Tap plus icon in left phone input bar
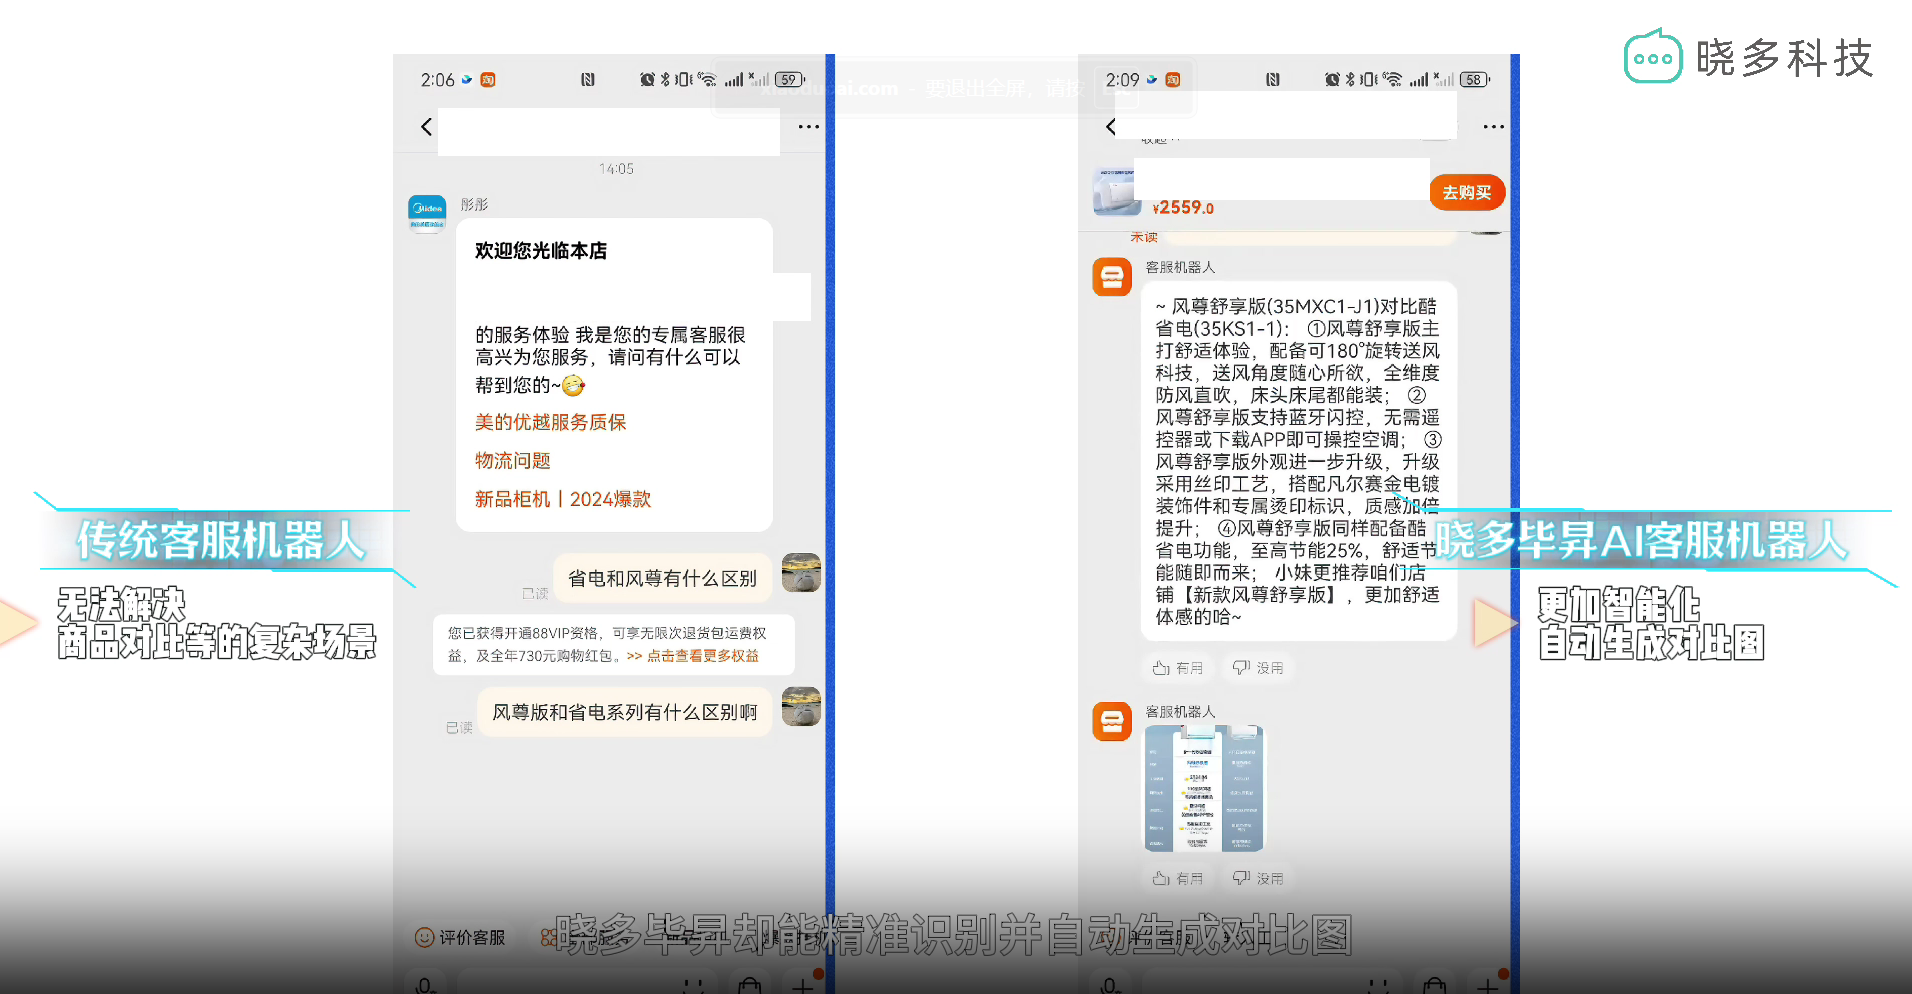This screenshot has height=994, width=1912. tap(802, 986)
